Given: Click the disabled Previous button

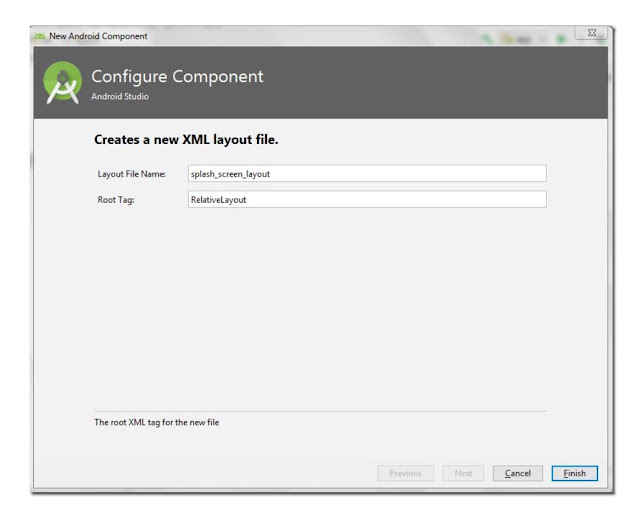Looking at the screenshot, I should (405, 473).
